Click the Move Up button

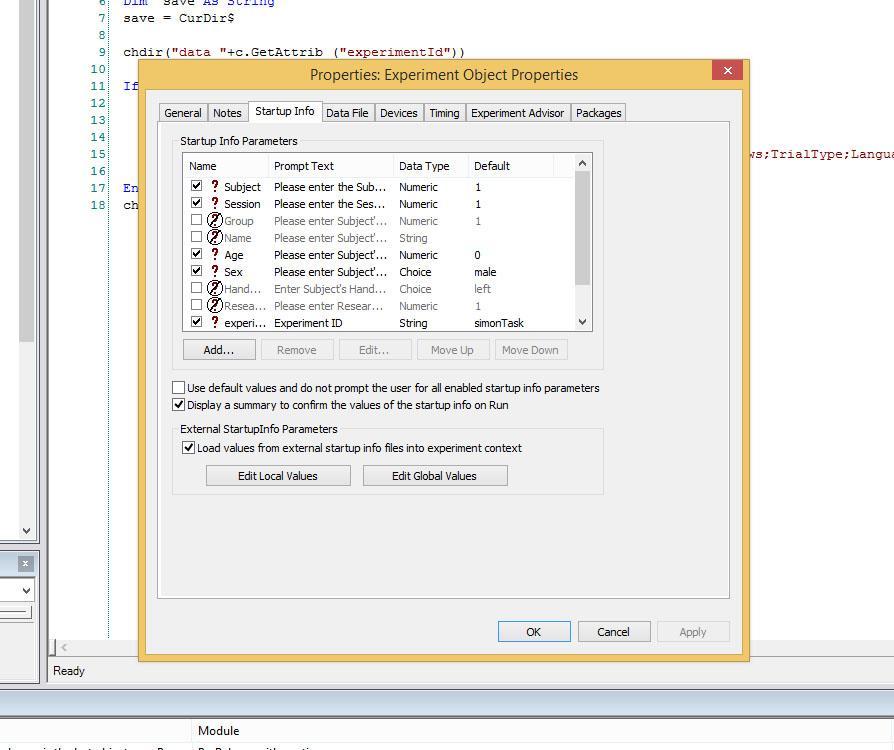pyautogui.click(x=452, y=350)
